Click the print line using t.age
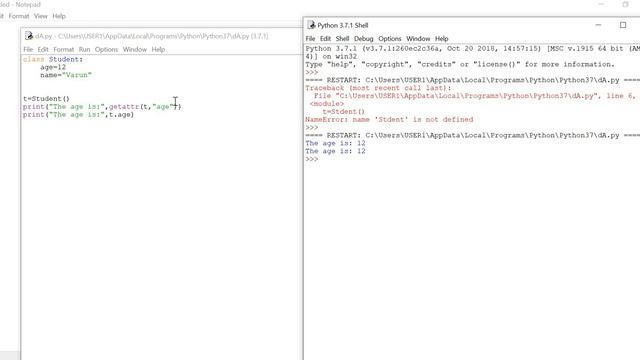The width and height of the screenshot is (640, 360). [x=78, y=115]
